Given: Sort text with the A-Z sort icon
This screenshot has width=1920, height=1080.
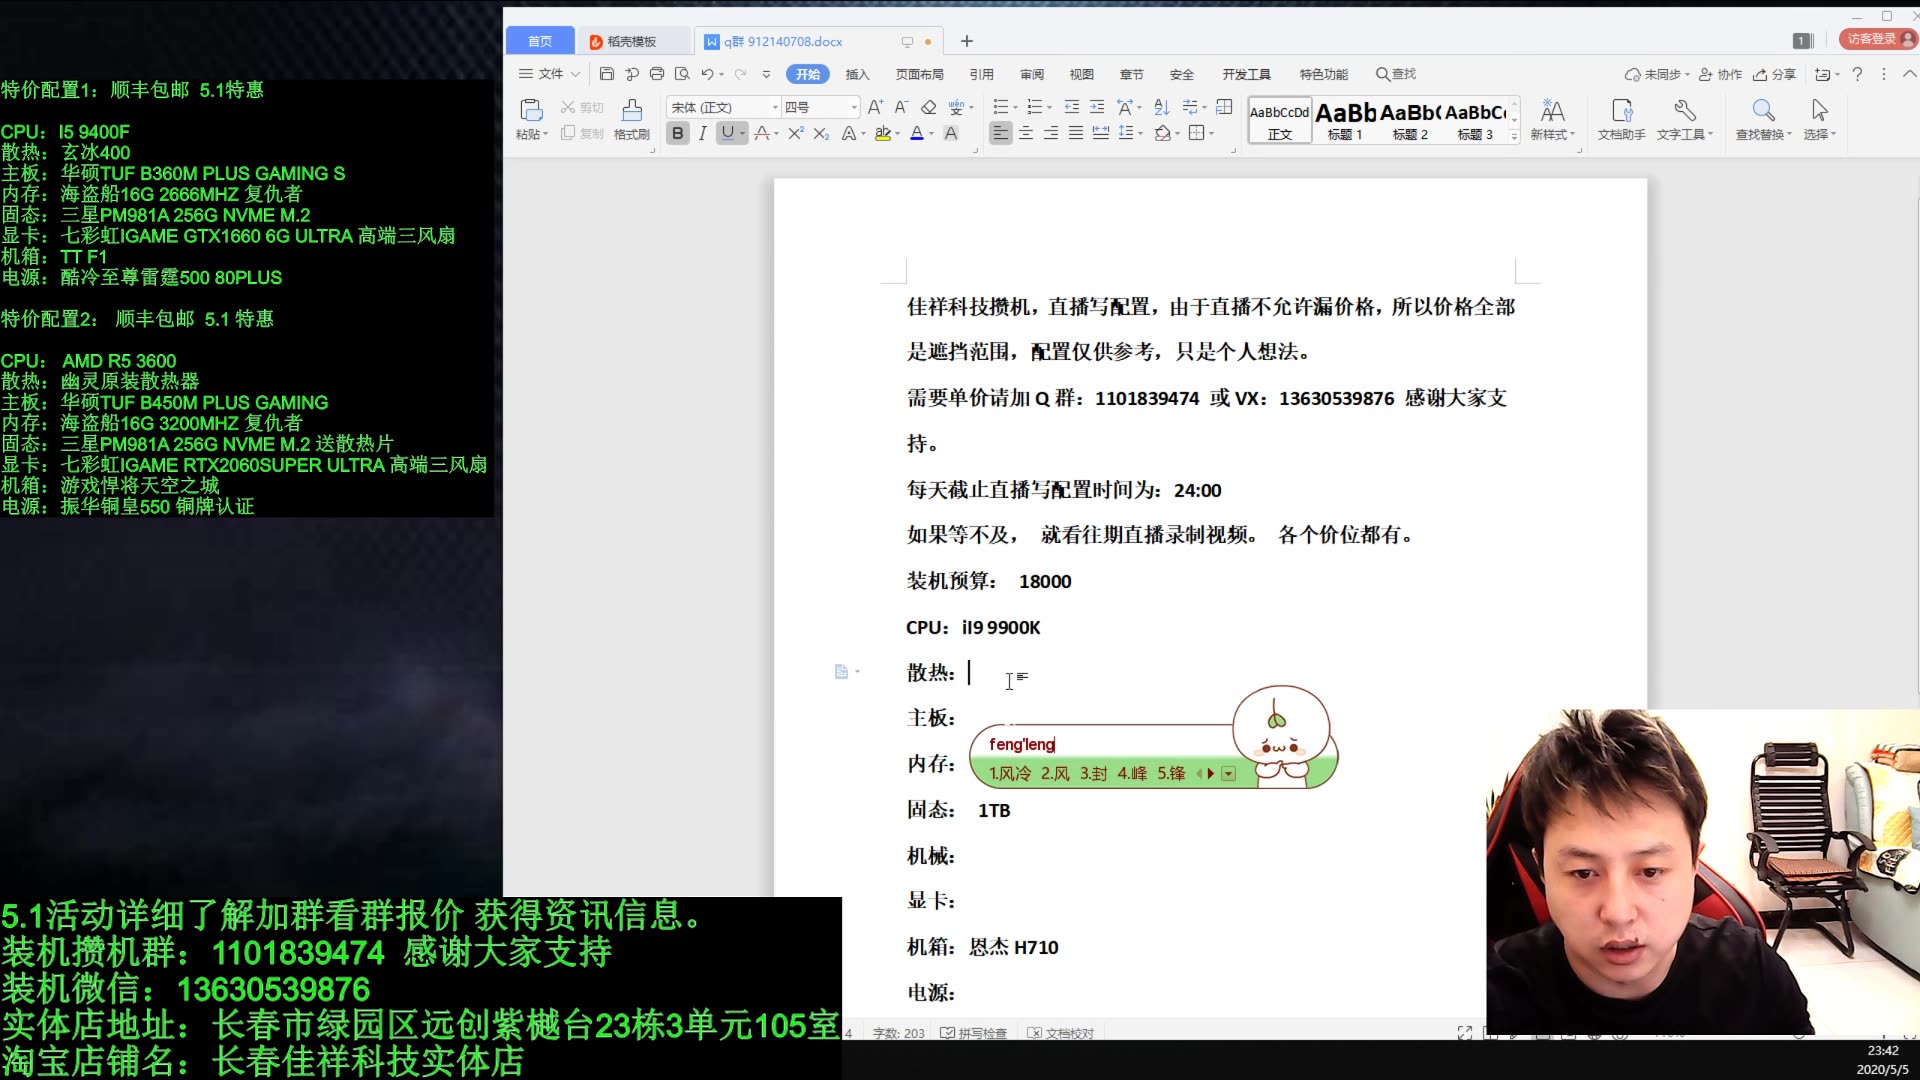Looking at the screenshot, I should pyautogui.click(x=1161, y=107).
